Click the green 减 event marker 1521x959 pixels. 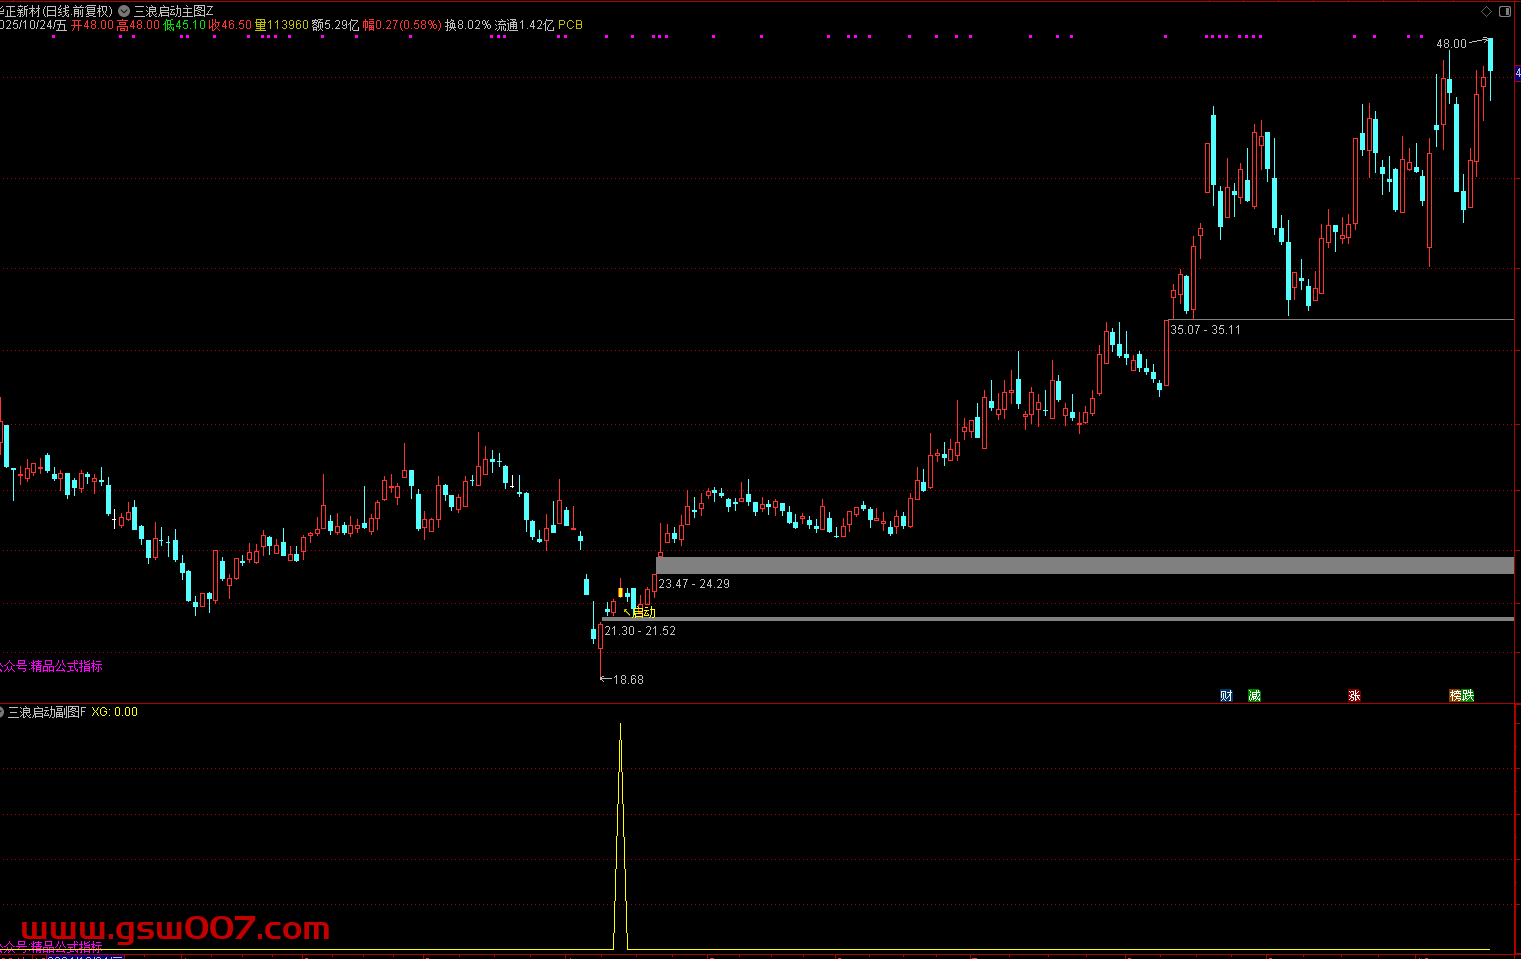point(1254,696)
